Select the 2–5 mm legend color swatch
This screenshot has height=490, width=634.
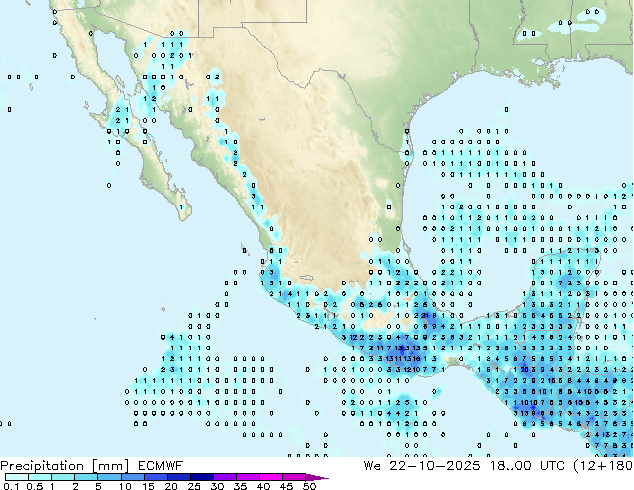[x=86, y=477]
